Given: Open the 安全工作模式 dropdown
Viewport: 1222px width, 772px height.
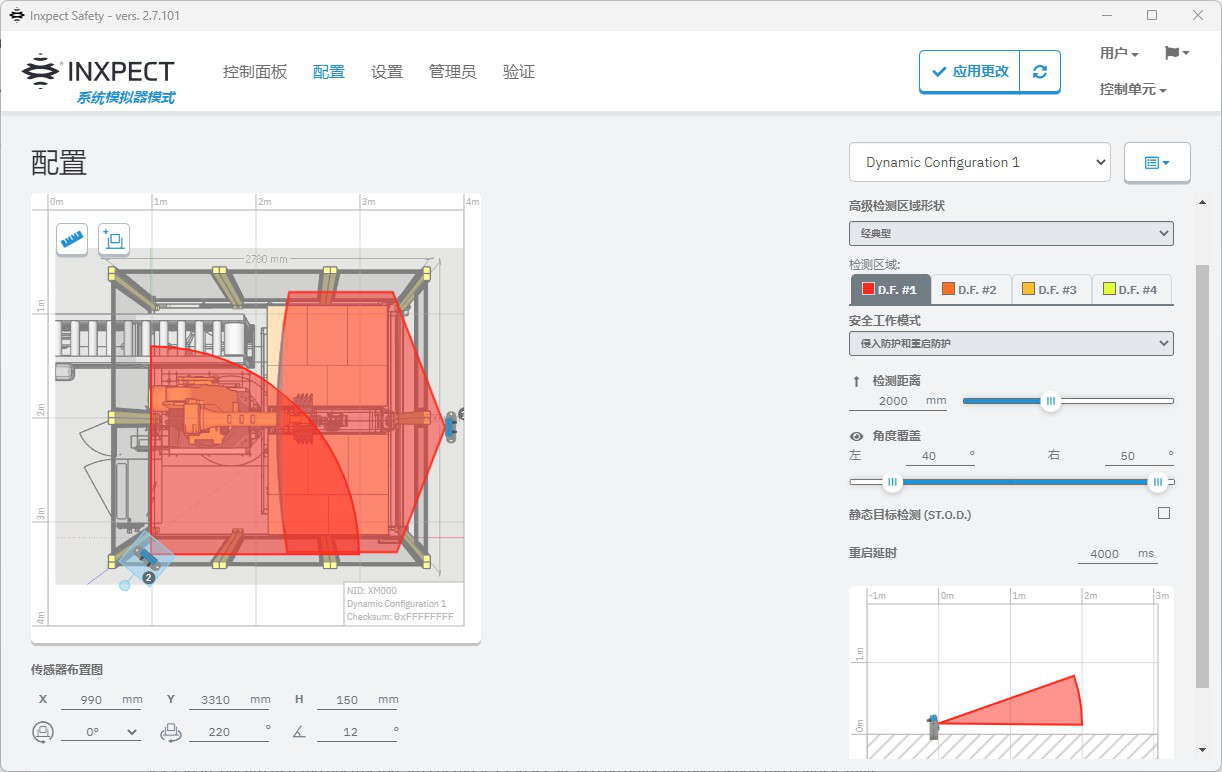Looking at the screenshot, I should pyautogui.click(x=1011, y=343).
